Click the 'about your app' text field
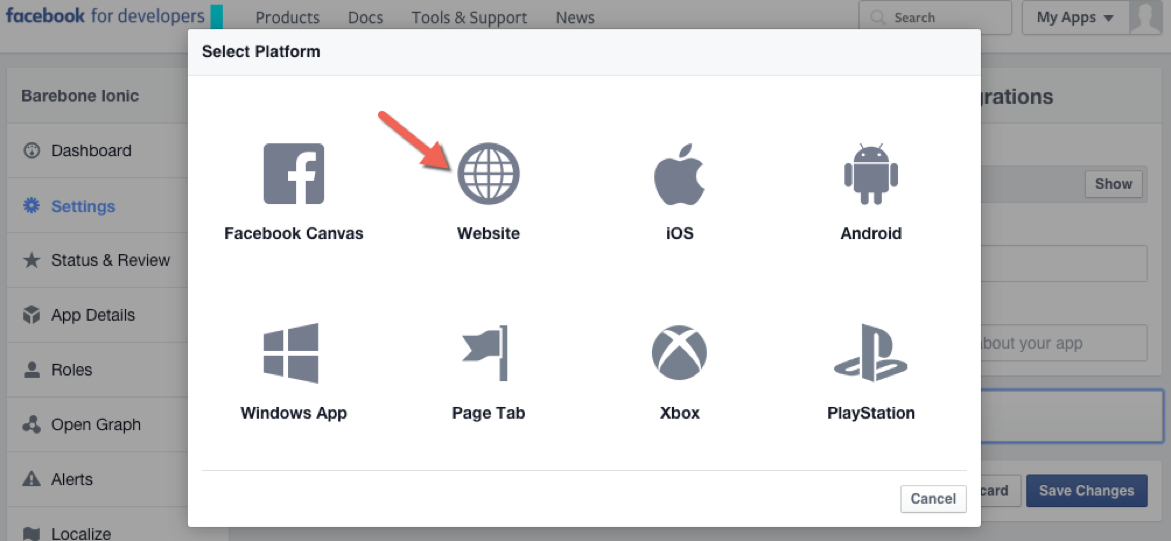 (x=1063, y=343)
